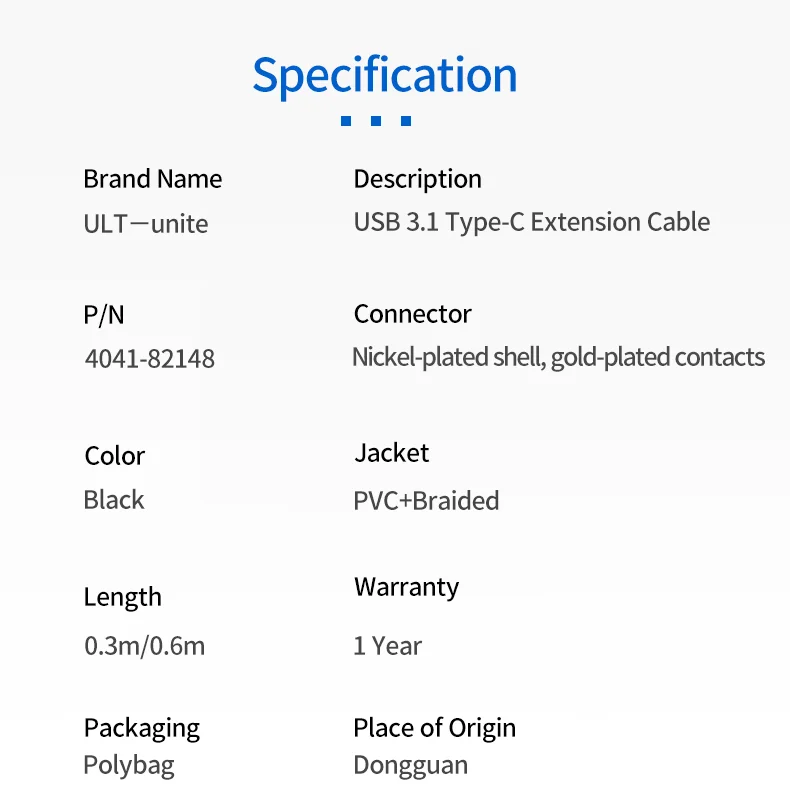The height and width of the screenshot is (800, 790).
Task: Select the Nickel-plated shell, gold-plated contacts text
Action: [558, 358]
